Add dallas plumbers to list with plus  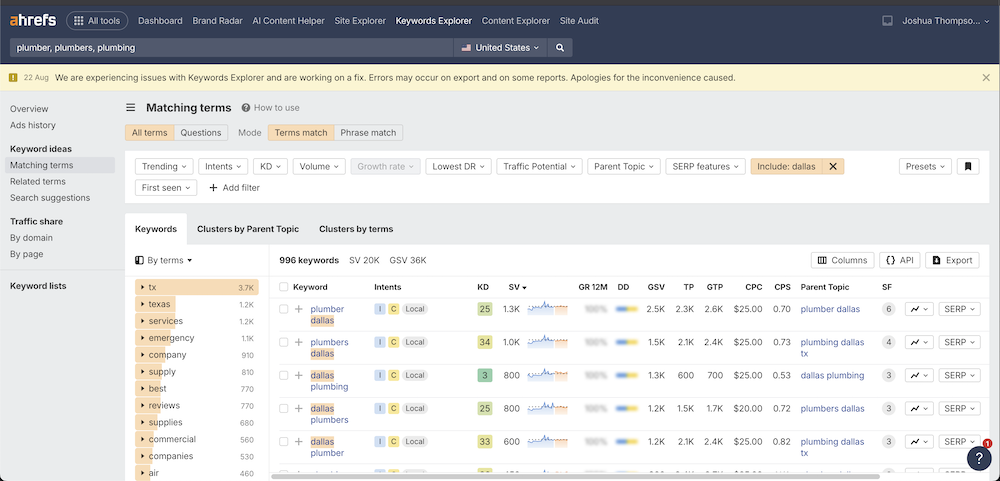pos(298,408)
